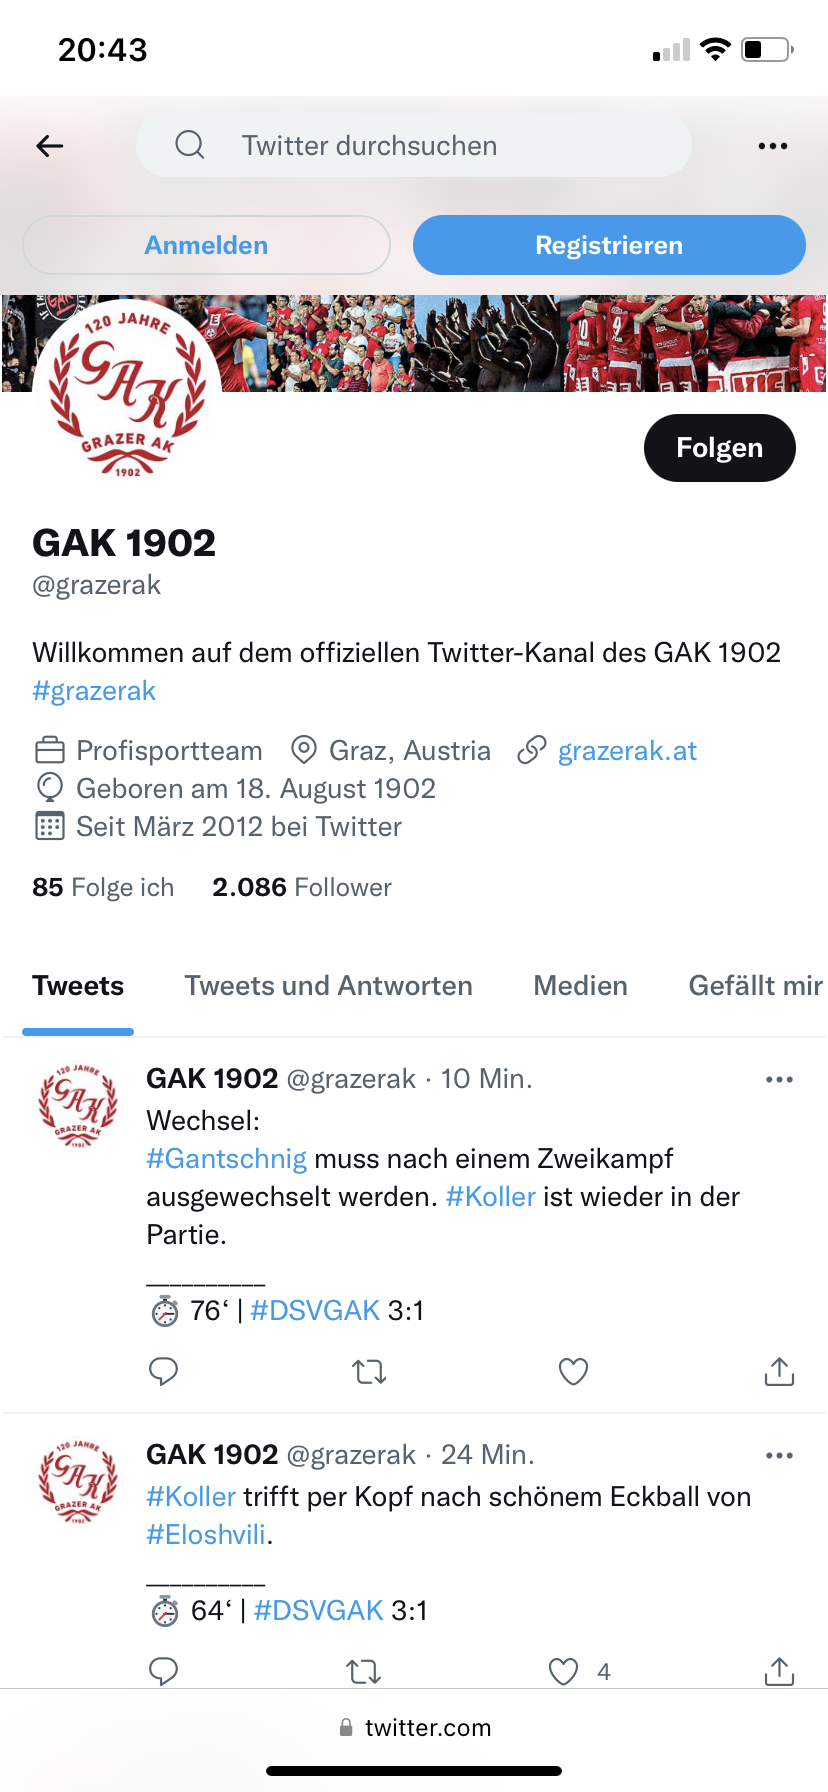Open options menu for the 24 Min. tweet

click(779, 1455)
